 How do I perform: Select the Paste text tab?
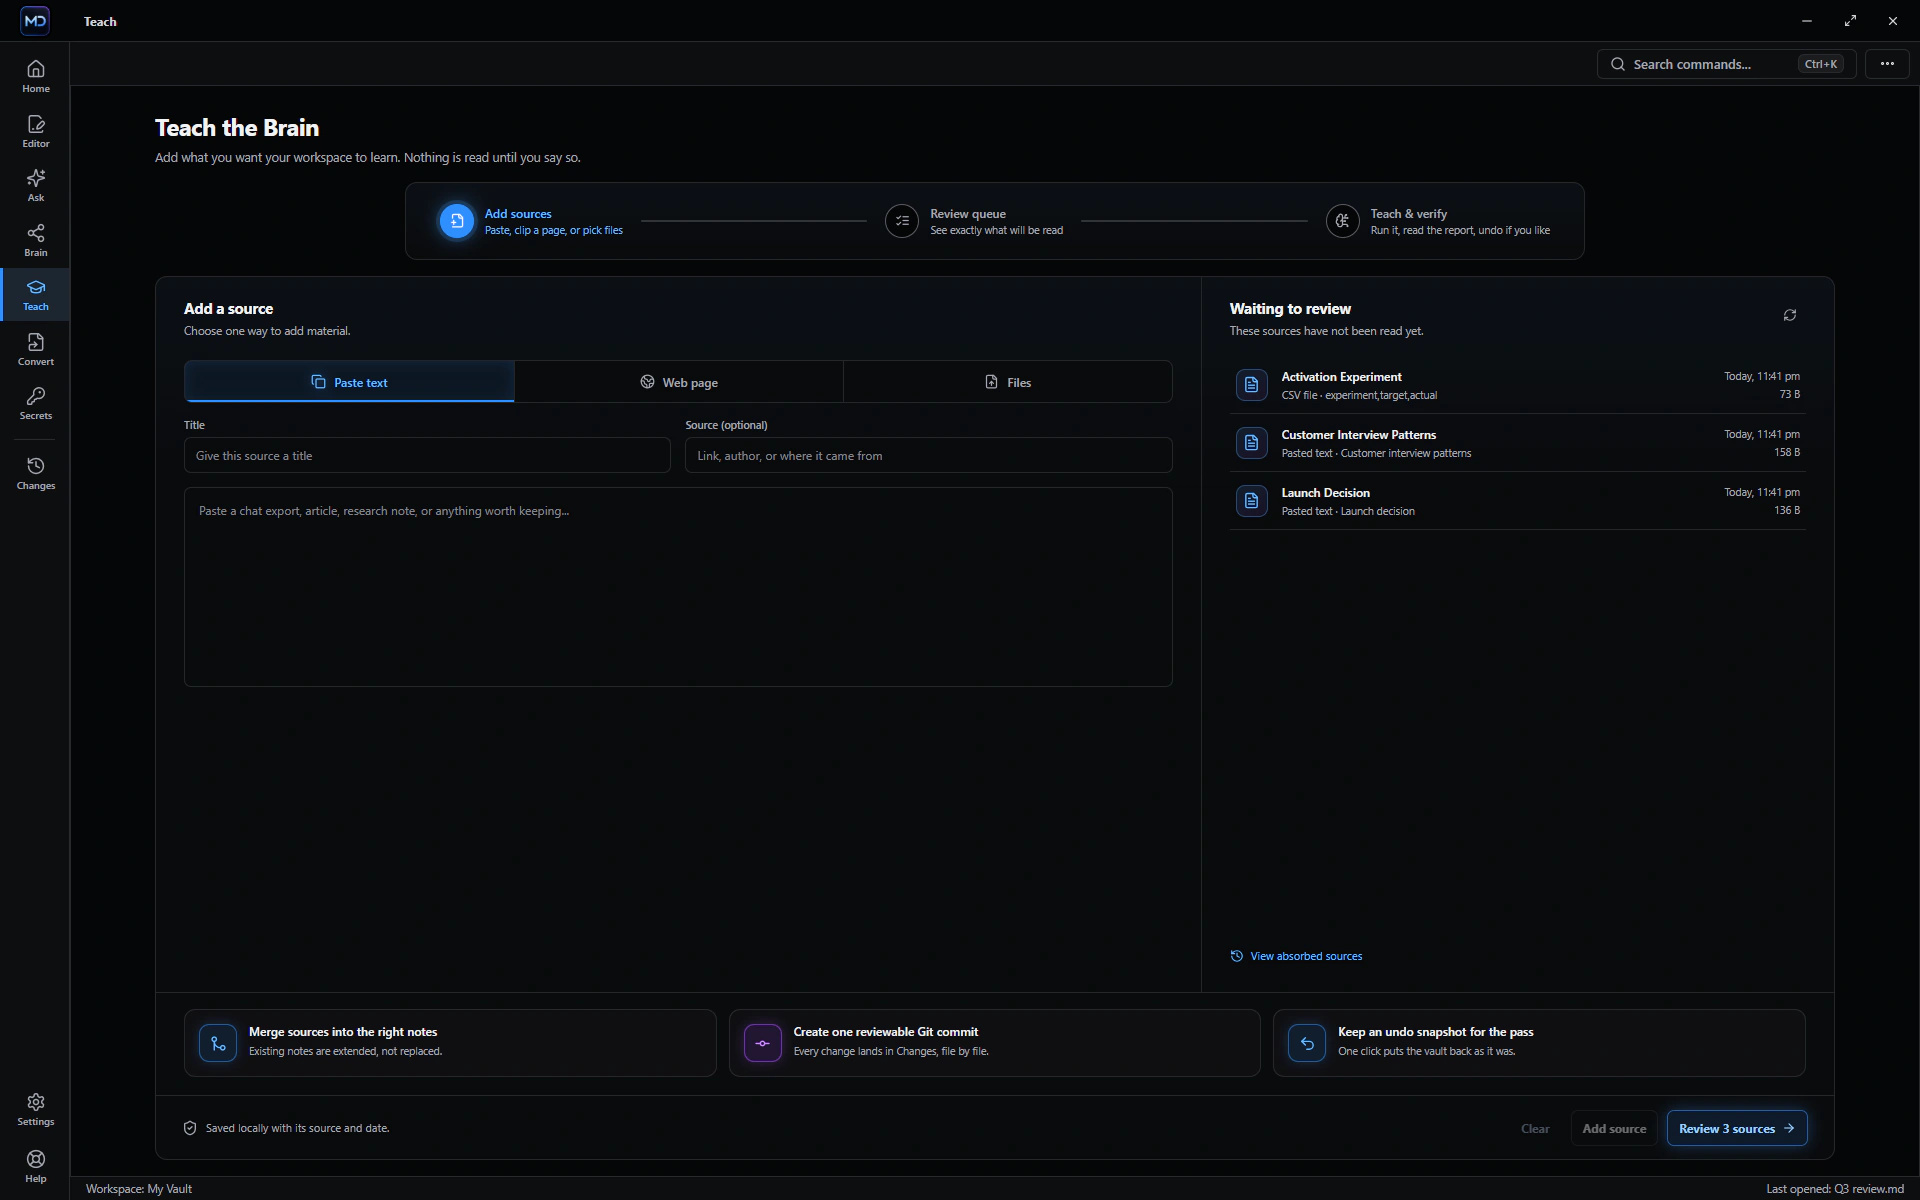tap(349, 382)
